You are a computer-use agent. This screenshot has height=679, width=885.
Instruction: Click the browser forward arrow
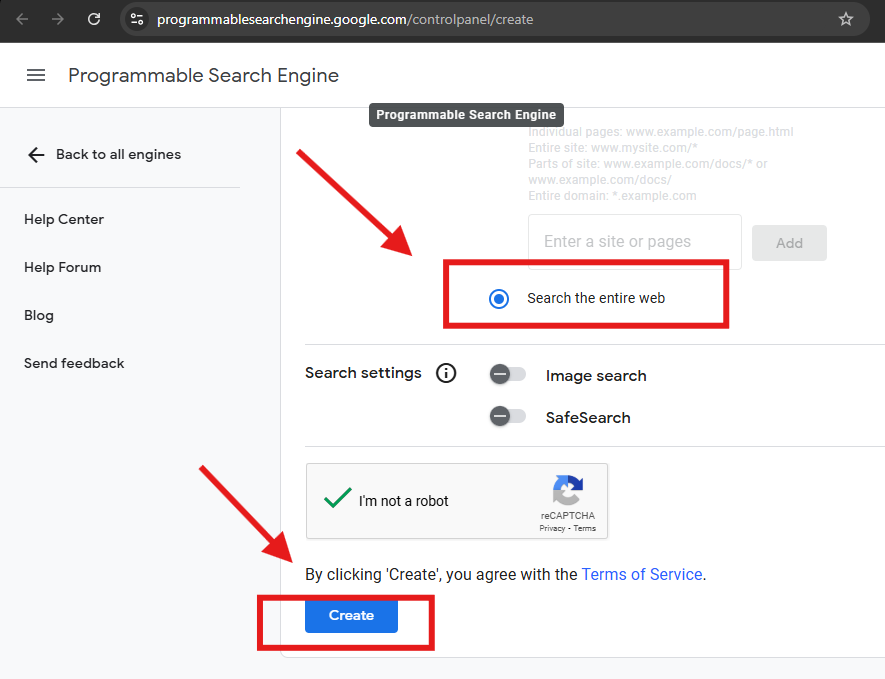(x=58, y=19)
